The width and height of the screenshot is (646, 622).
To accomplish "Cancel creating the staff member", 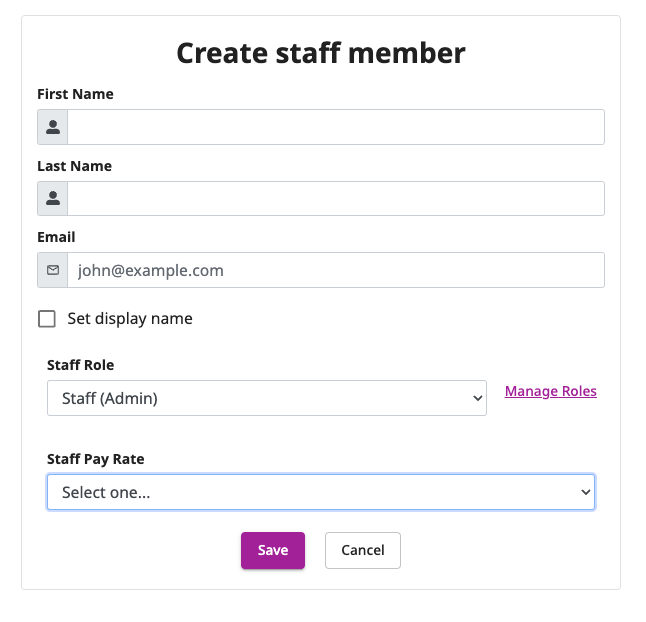I will [x=363, y=550].
